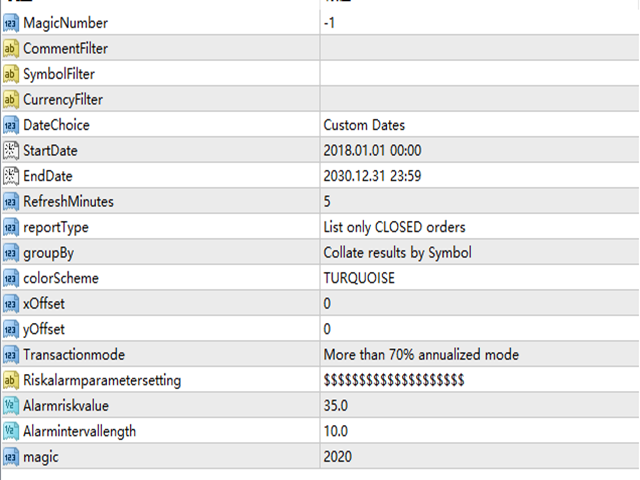The image size is (640, 480).
Task: Select the StartDate value 2018.01.01 00:00
Action: point(480,151)
